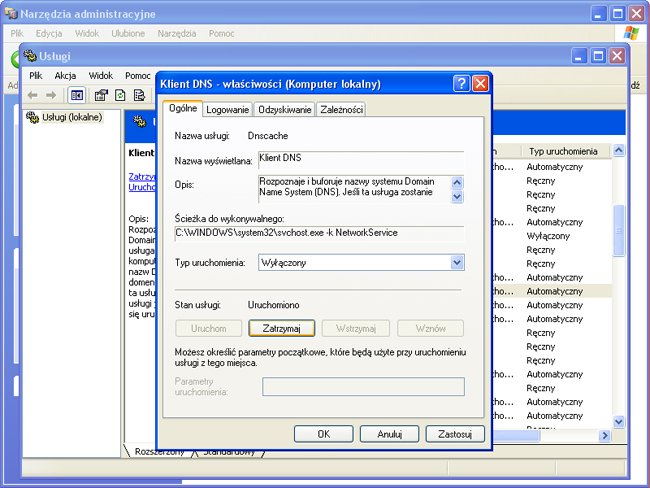
Task: Click the Uruchomiono status text
Action: click(274, 305)
